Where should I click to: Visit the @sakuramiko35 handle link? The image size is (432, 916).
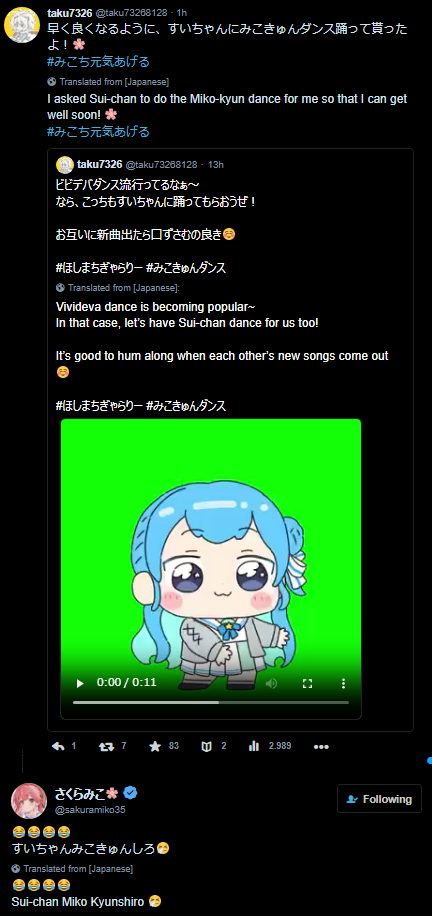click(90, 809)
